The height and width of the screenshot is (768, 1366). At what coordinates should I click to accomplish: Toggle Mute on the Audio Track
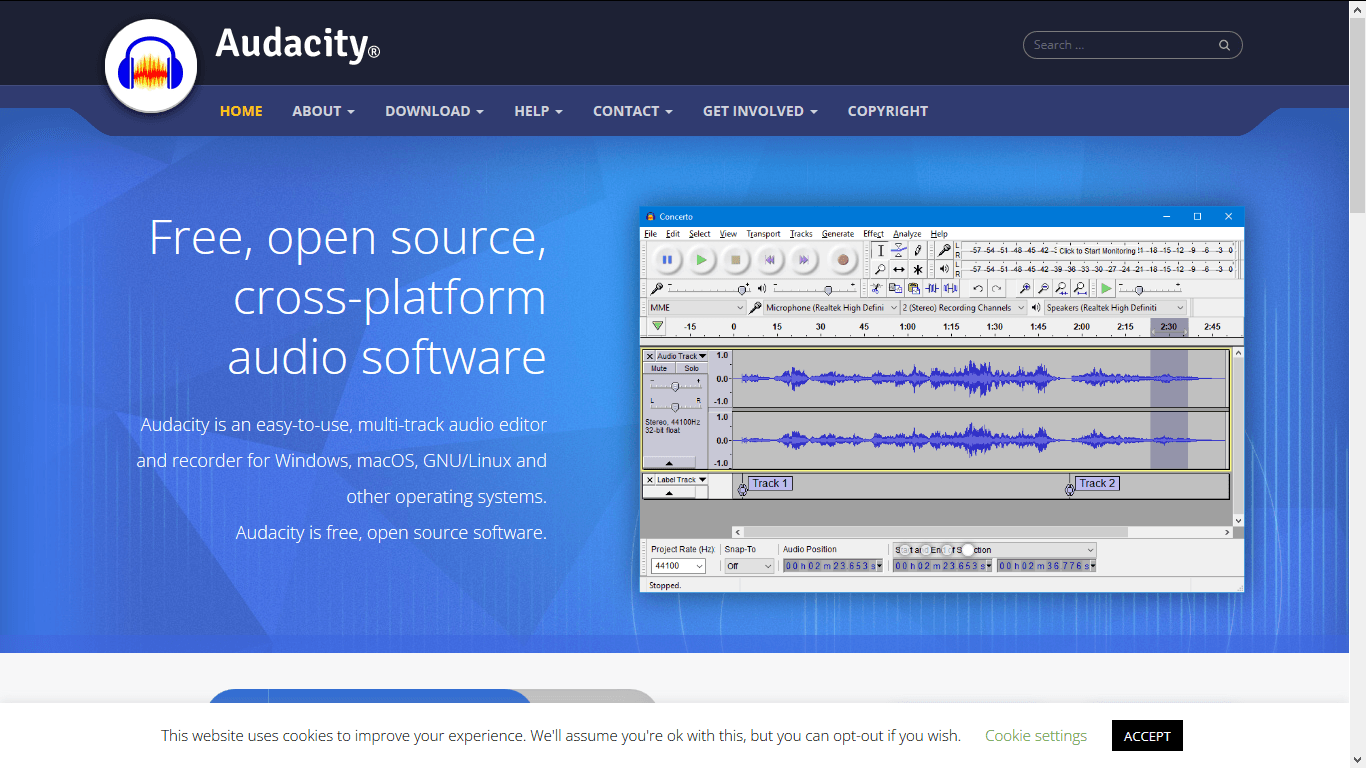(659, 368)
